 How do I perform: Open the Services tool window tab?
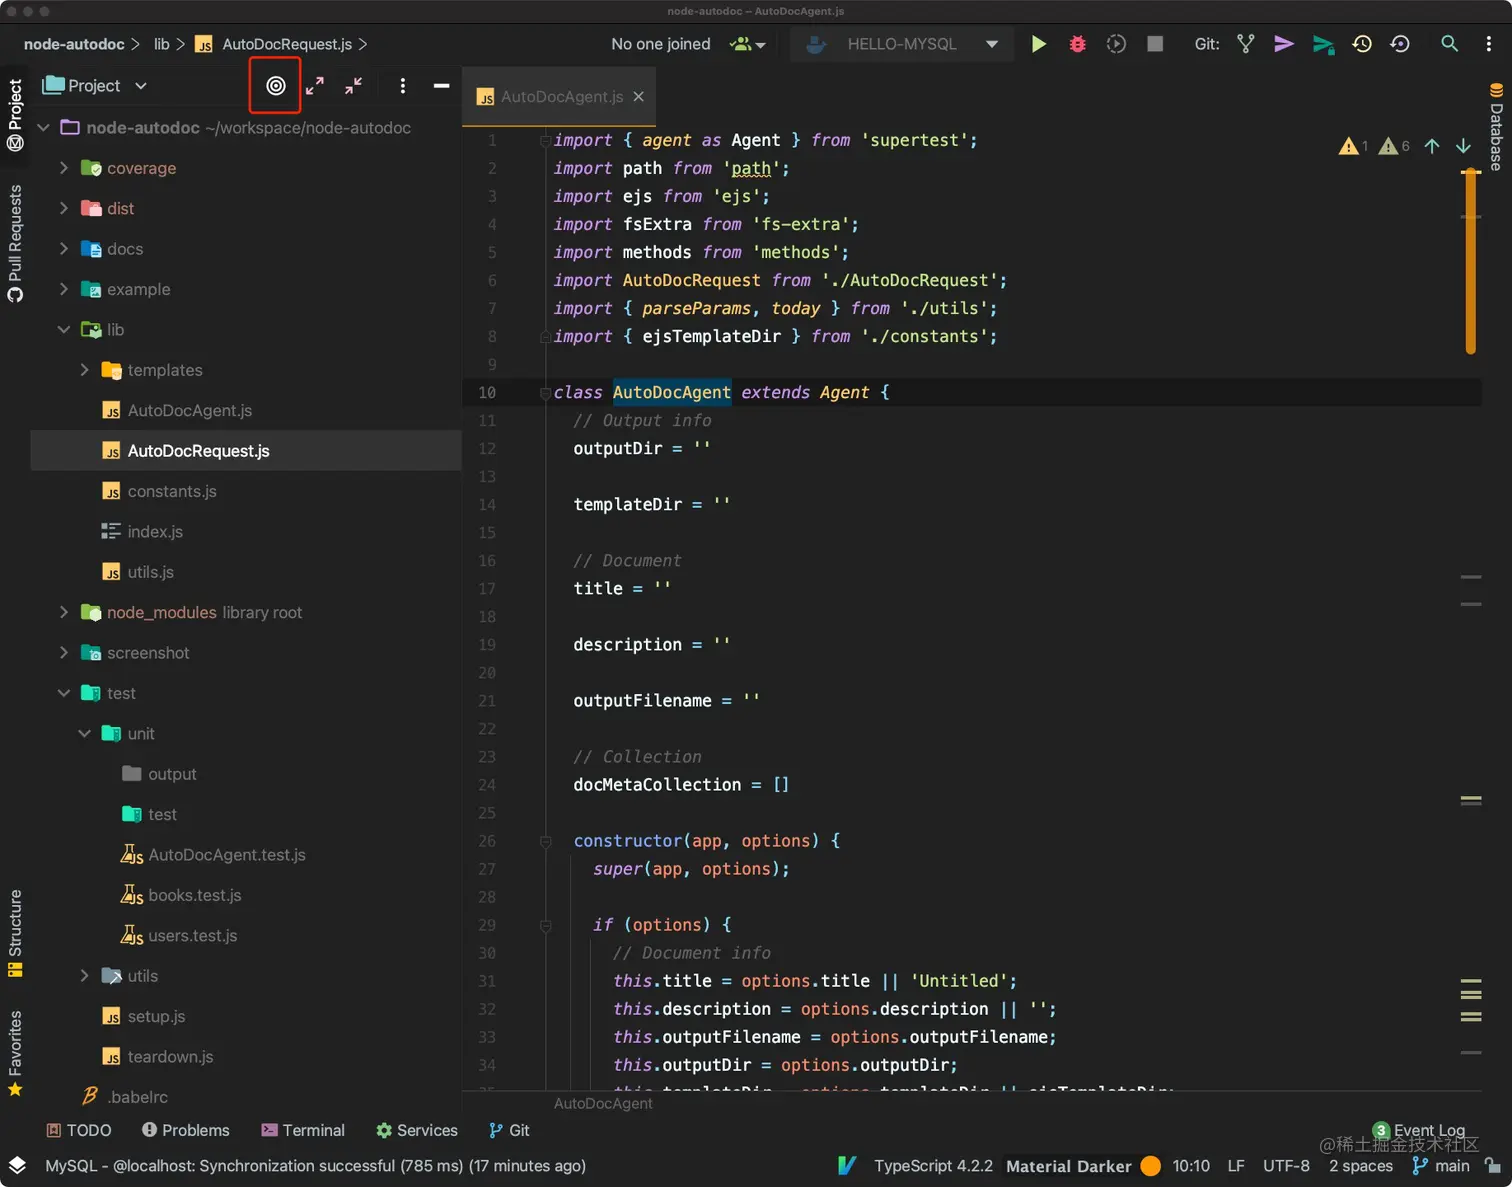pyautogui.click(x=417, y=1130)
